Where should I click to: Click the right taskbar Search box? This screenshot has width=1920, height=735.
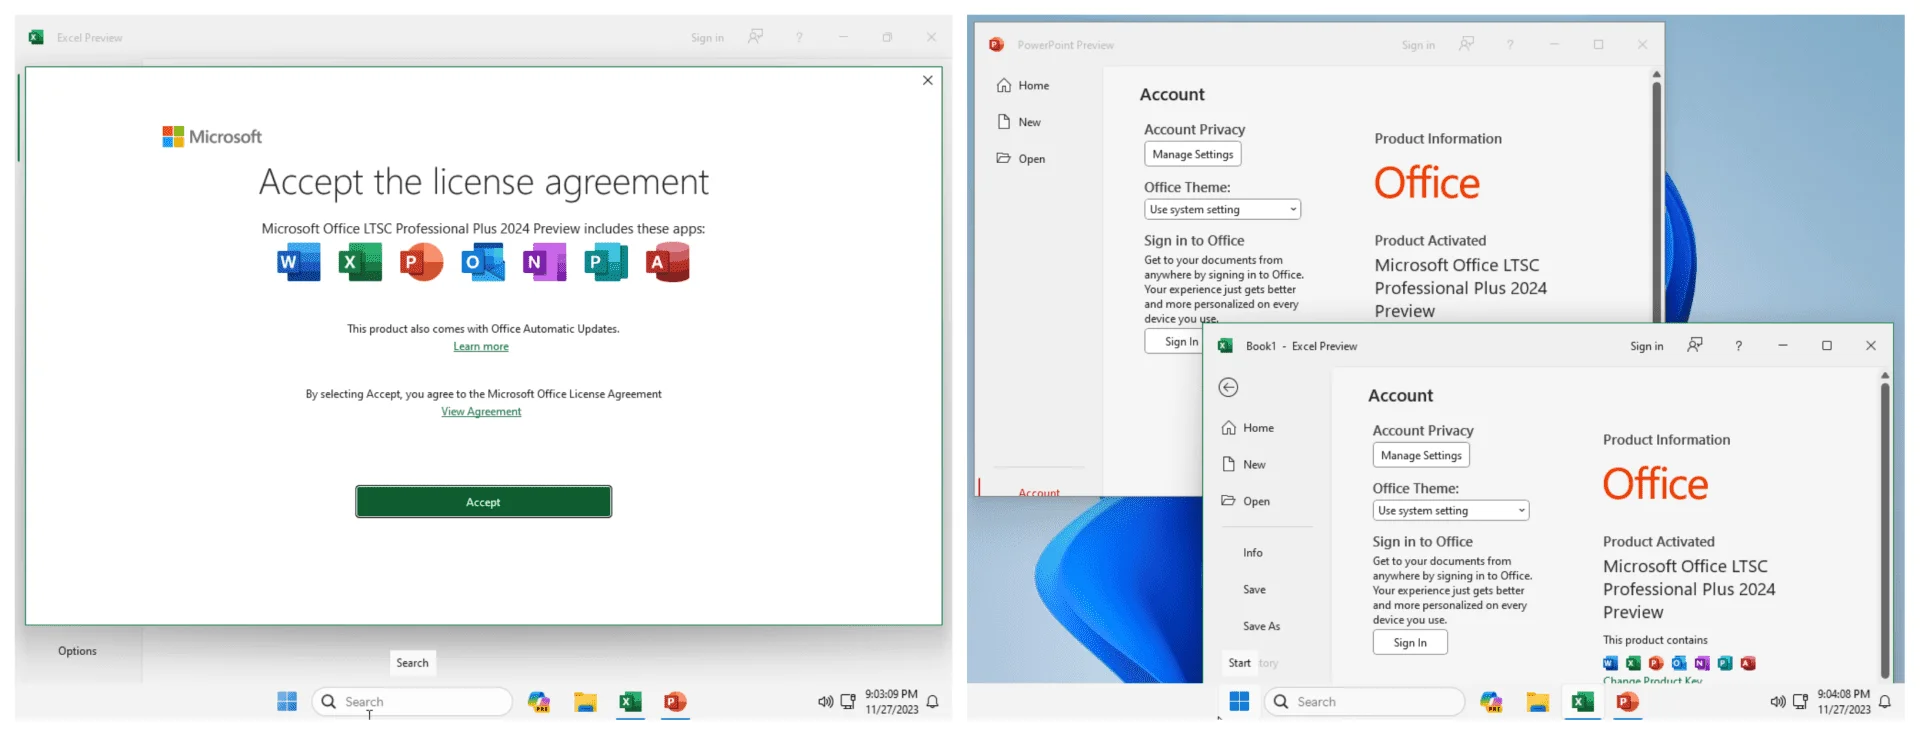click(1364, 702)
